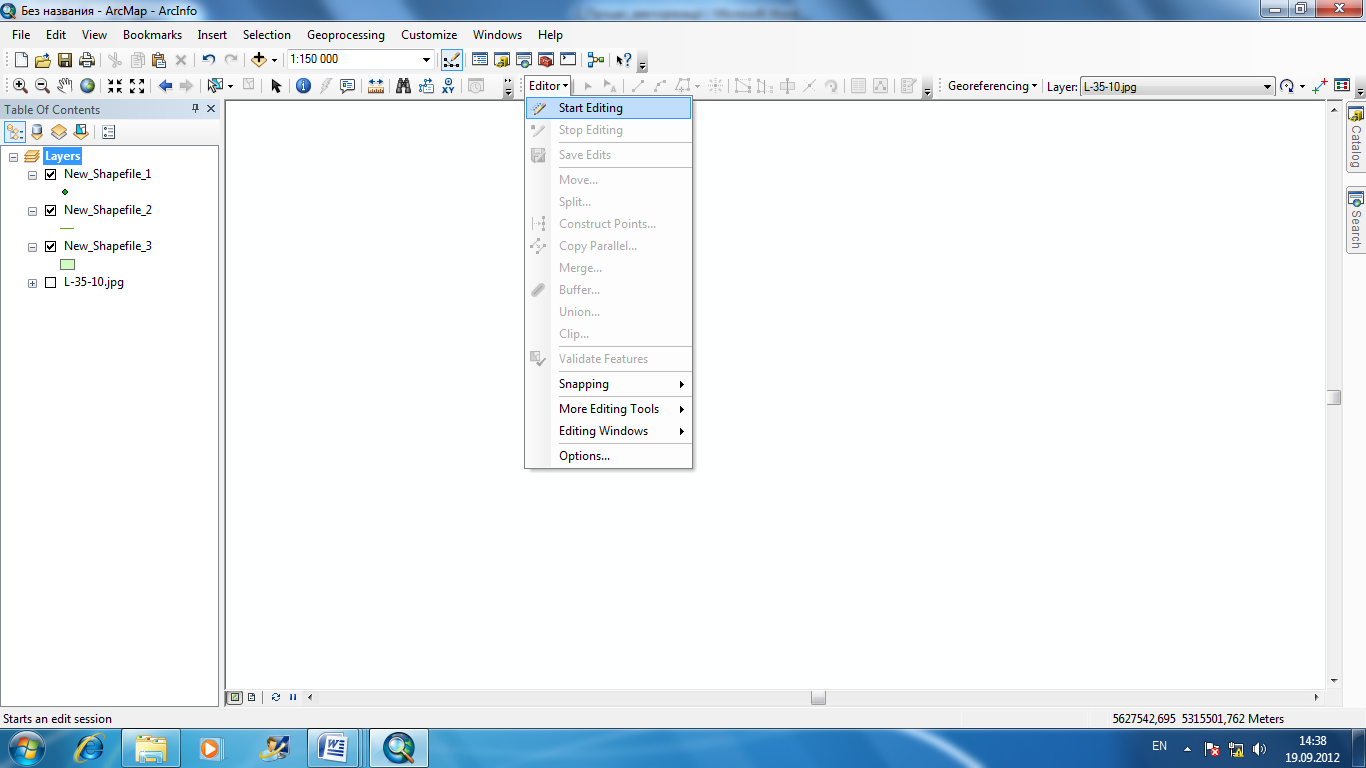Open the Customize menu
Viewport: 1366px width, 768px height.
point(429,35)
